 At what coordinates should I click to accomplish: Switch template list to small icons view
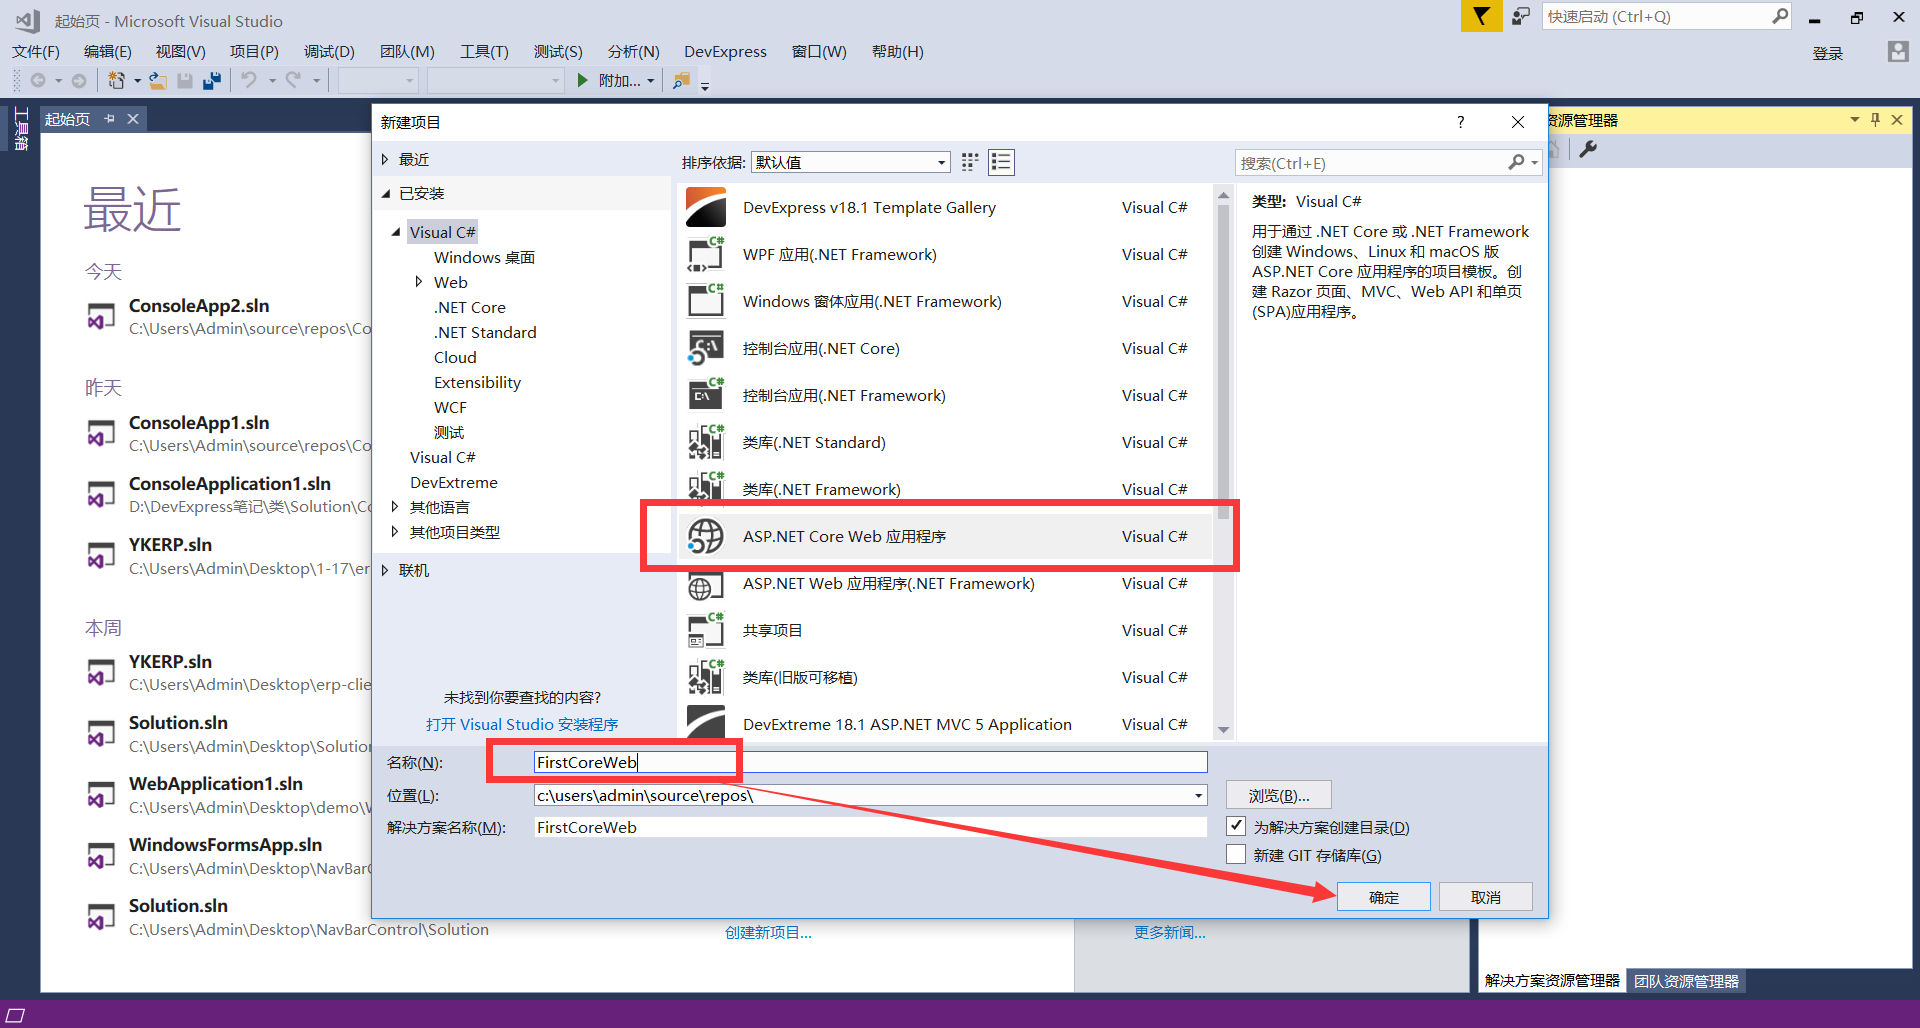(970, 162)
